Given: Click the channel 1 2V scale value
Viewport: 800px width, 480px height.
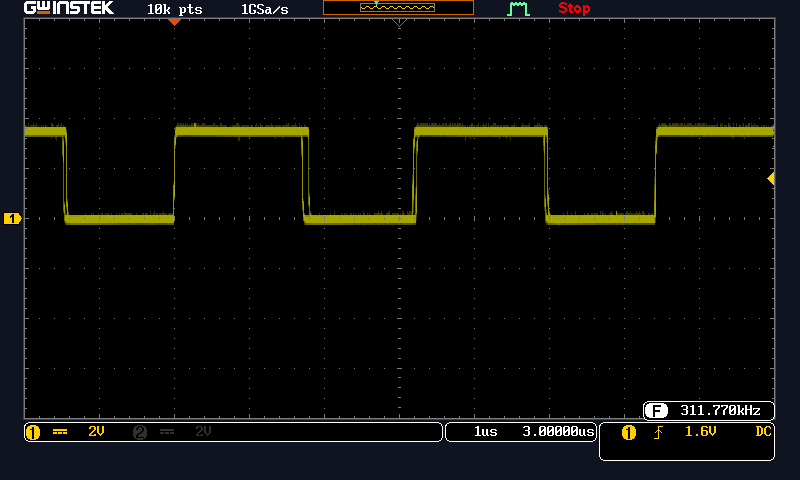Looking at the screenshot, I should [x=96, y=432].
